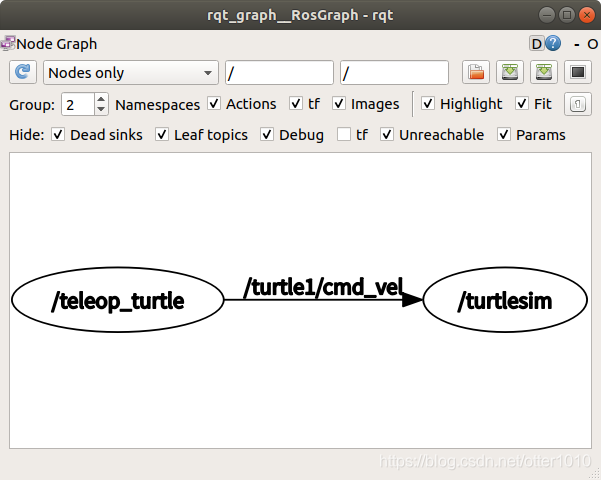The height and width of the screenshot is (480, 601).
Task: Maximize the rqt window
Action: [567, 15]
